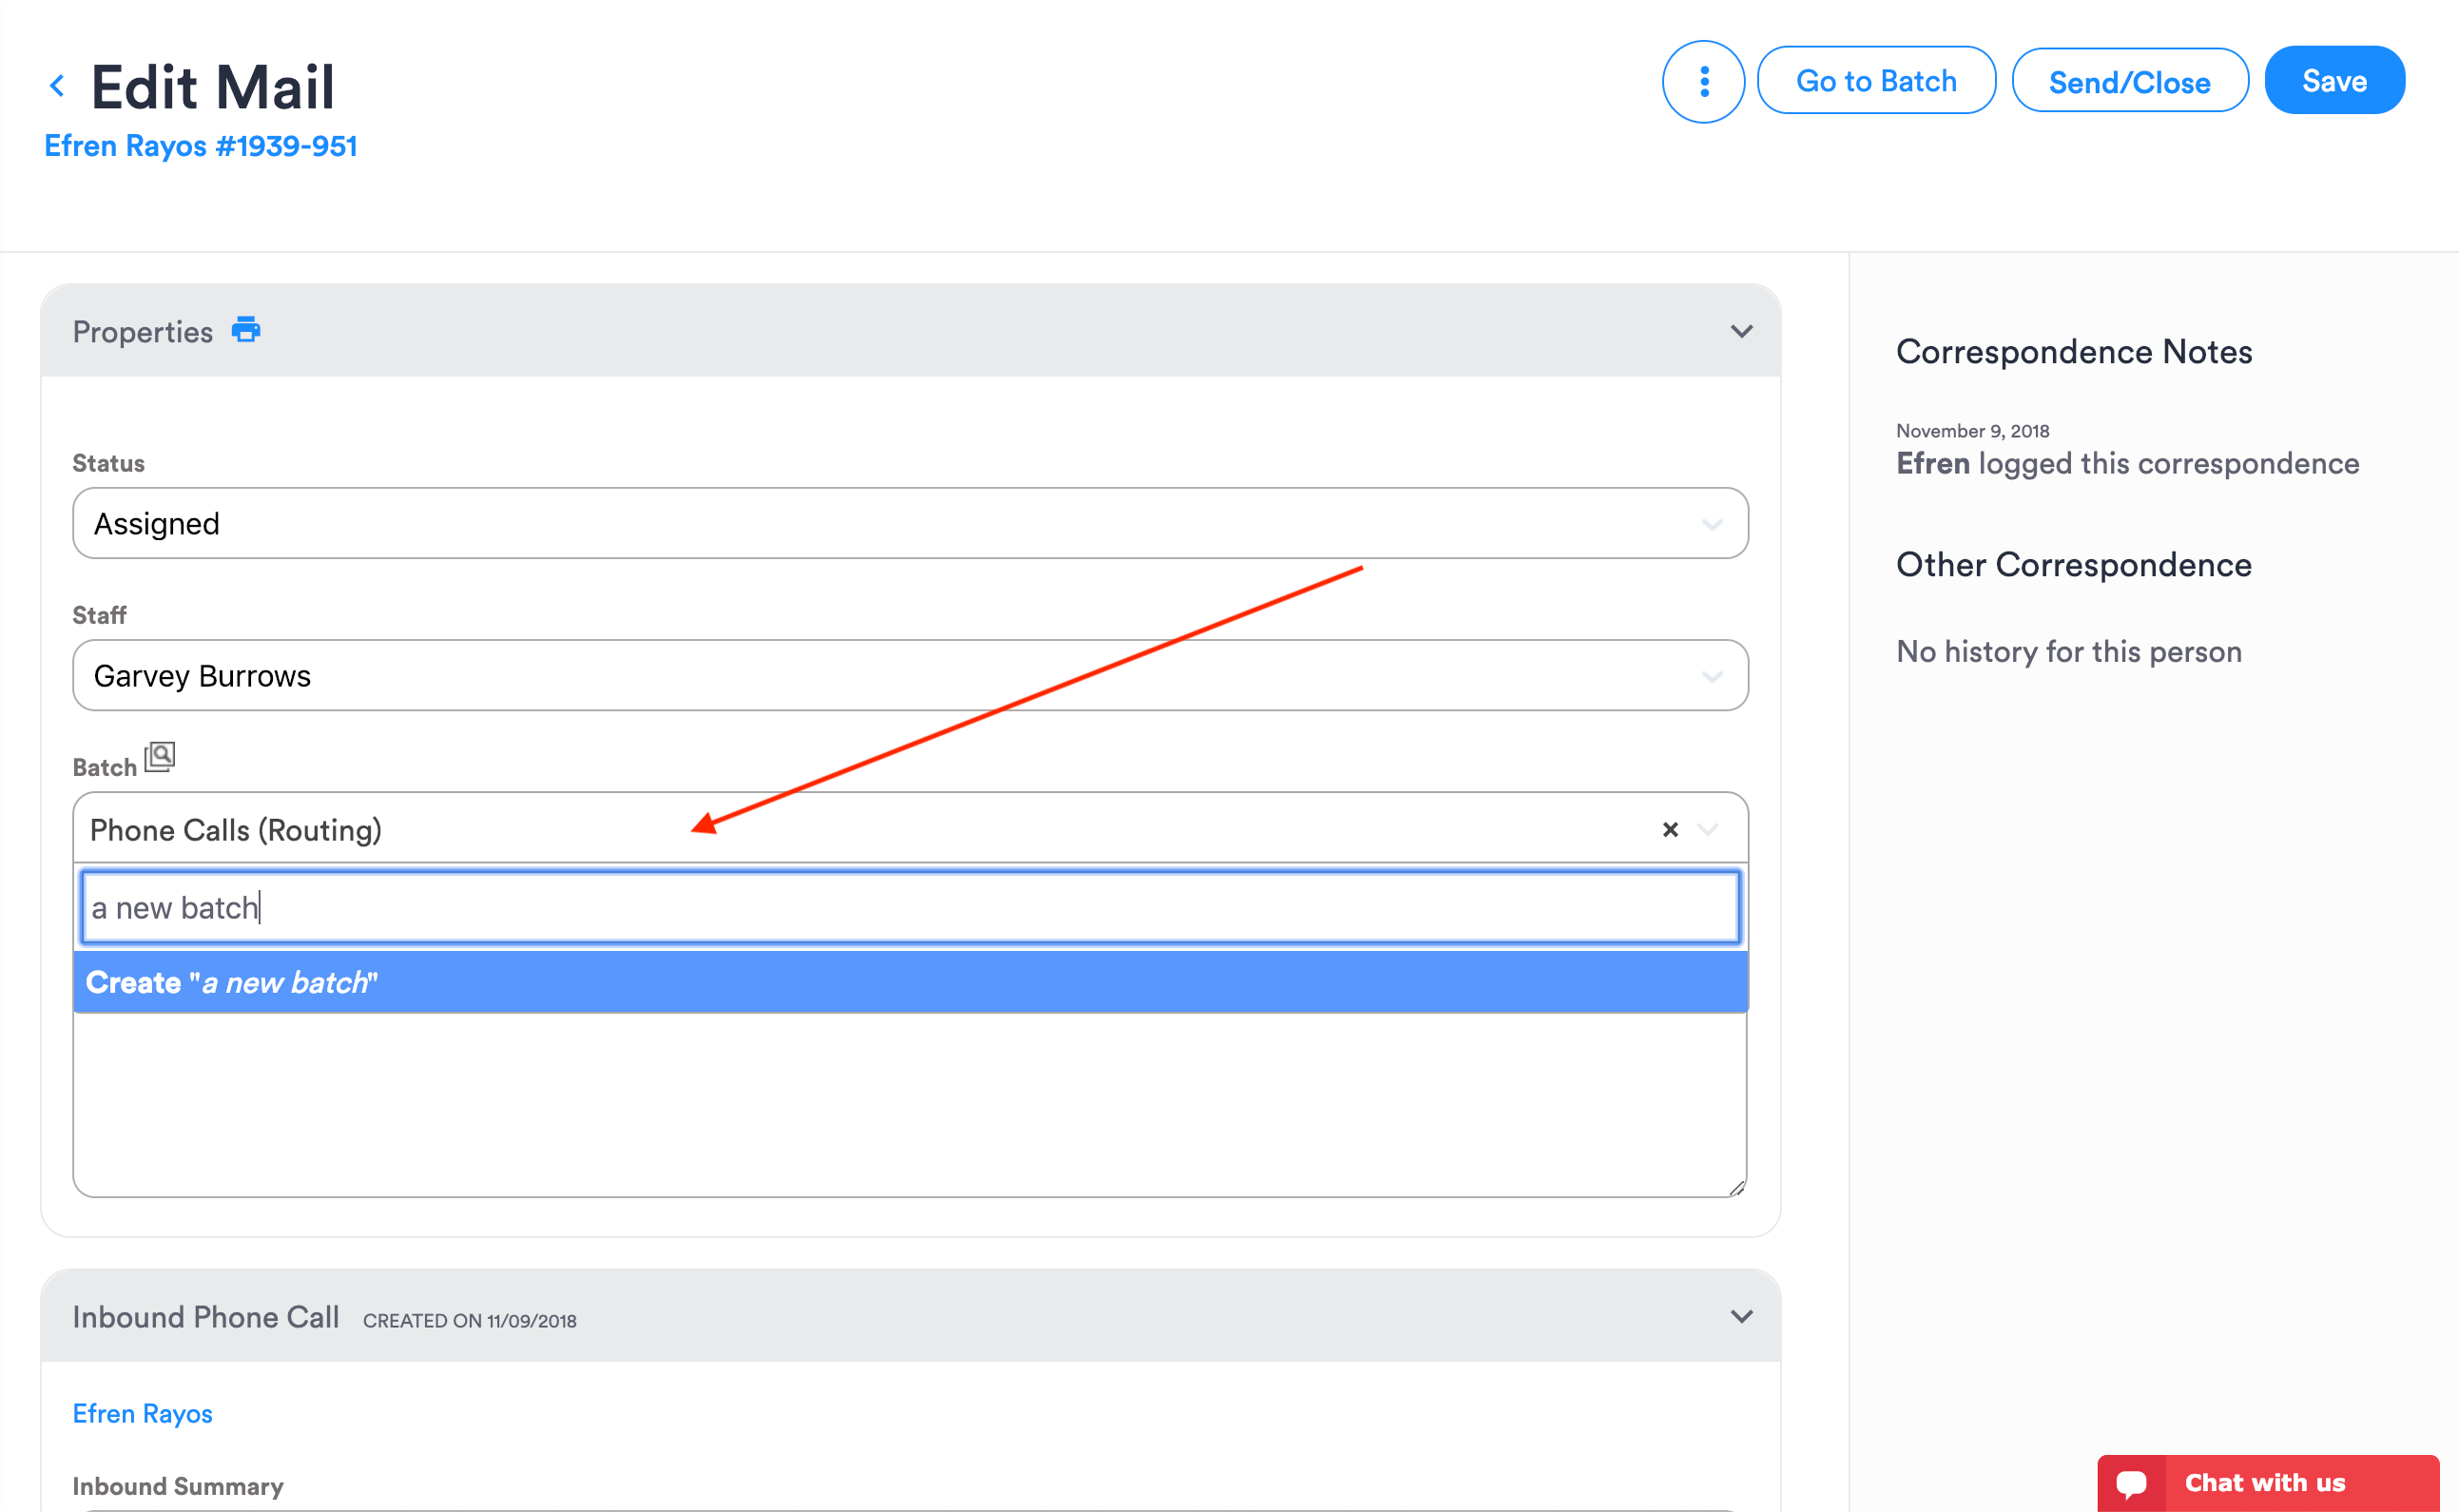Expand the Batch dropdown caret

(x=1709, y=829)
